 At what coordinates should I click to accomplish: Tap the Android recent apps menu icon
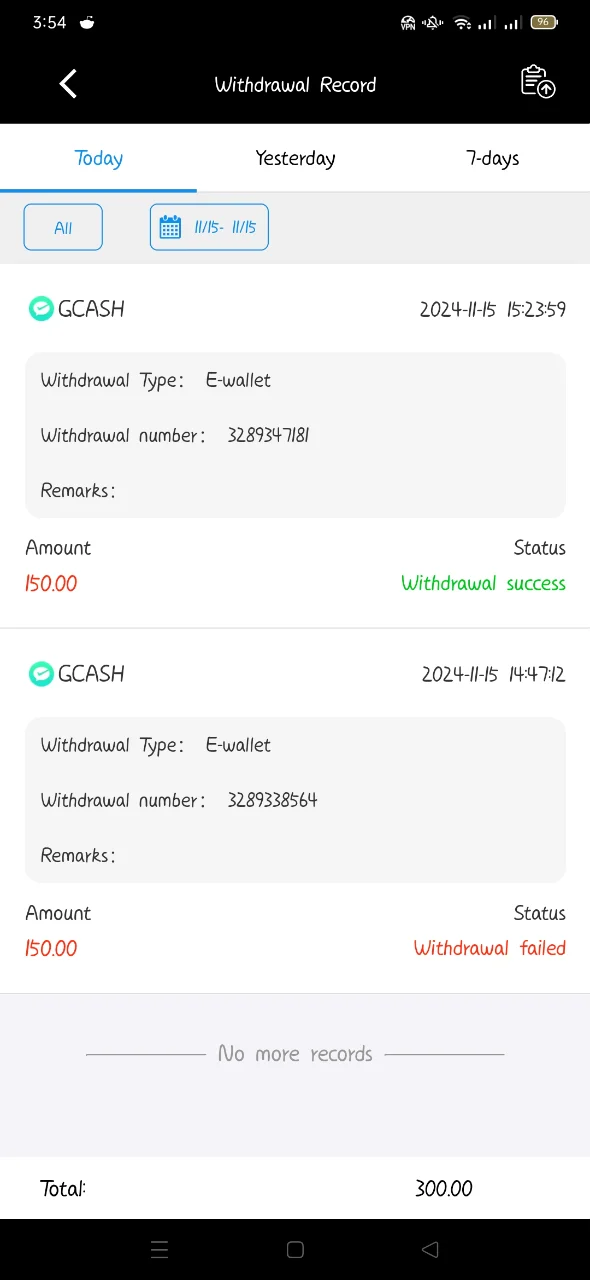point(159,1249)
